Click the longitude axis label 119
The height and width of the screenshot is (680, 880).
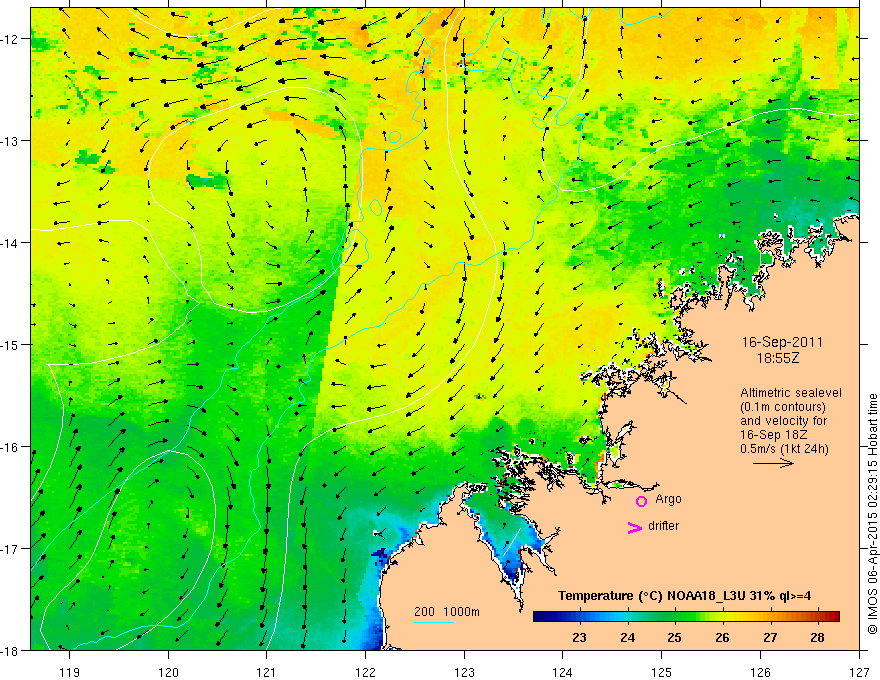pos(70,672)
